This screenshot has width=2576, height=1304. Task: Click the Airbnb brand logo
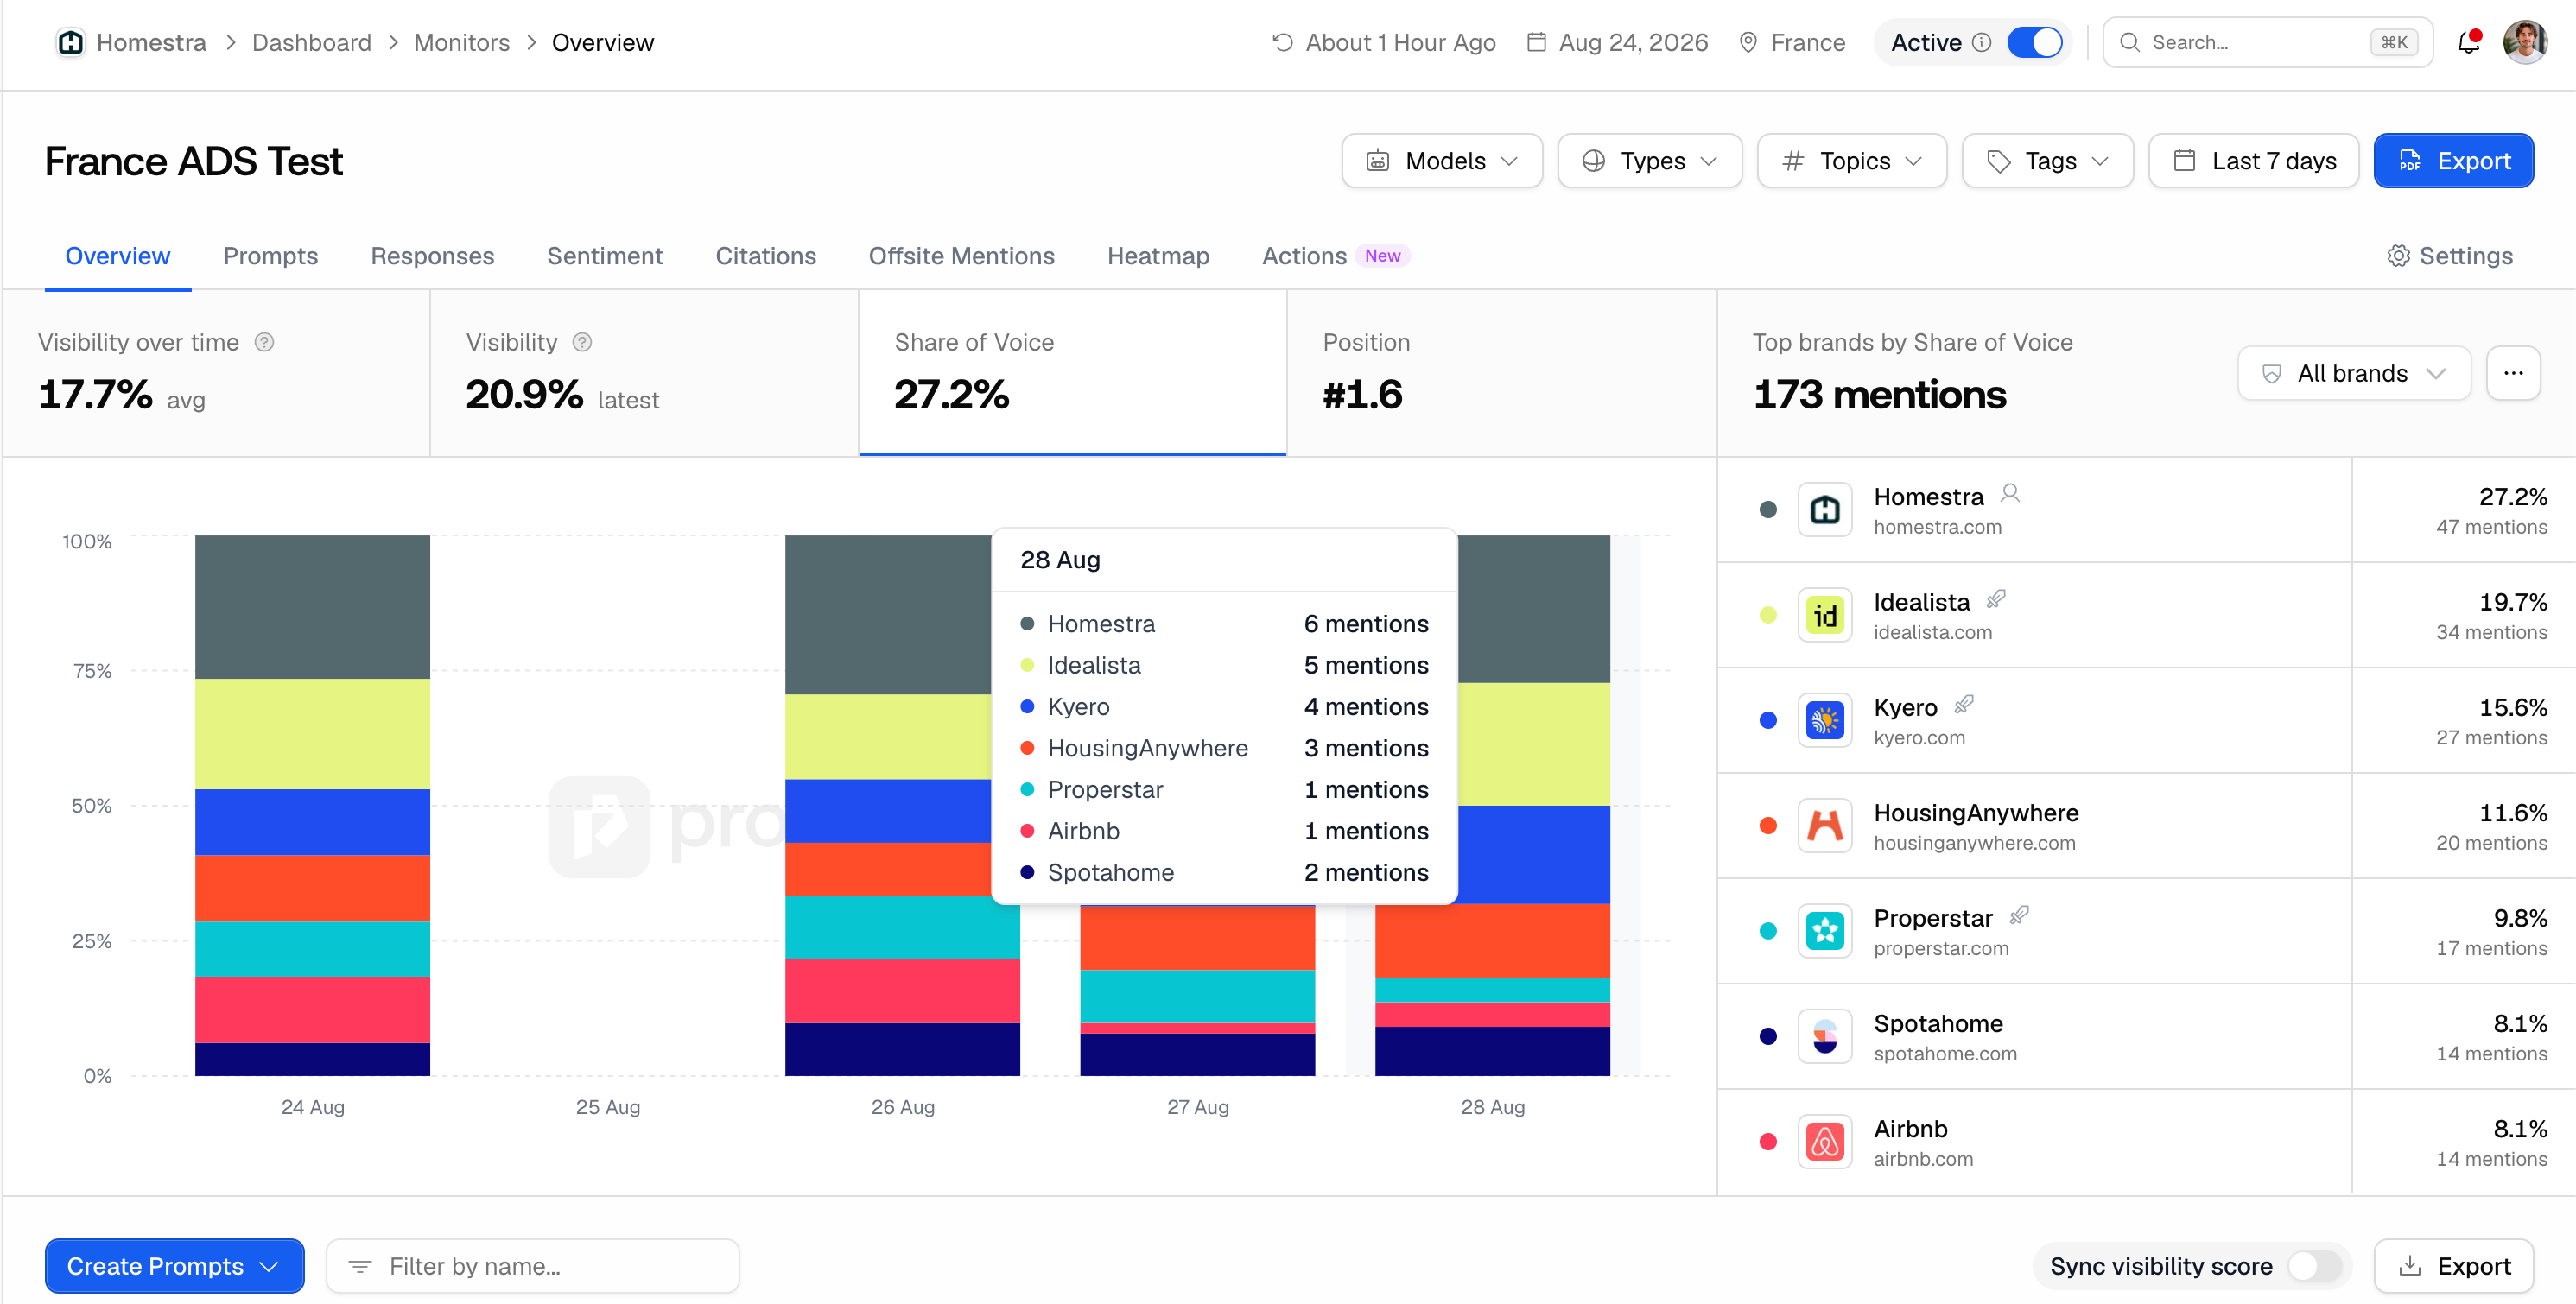click(x=1825, y=1141)
